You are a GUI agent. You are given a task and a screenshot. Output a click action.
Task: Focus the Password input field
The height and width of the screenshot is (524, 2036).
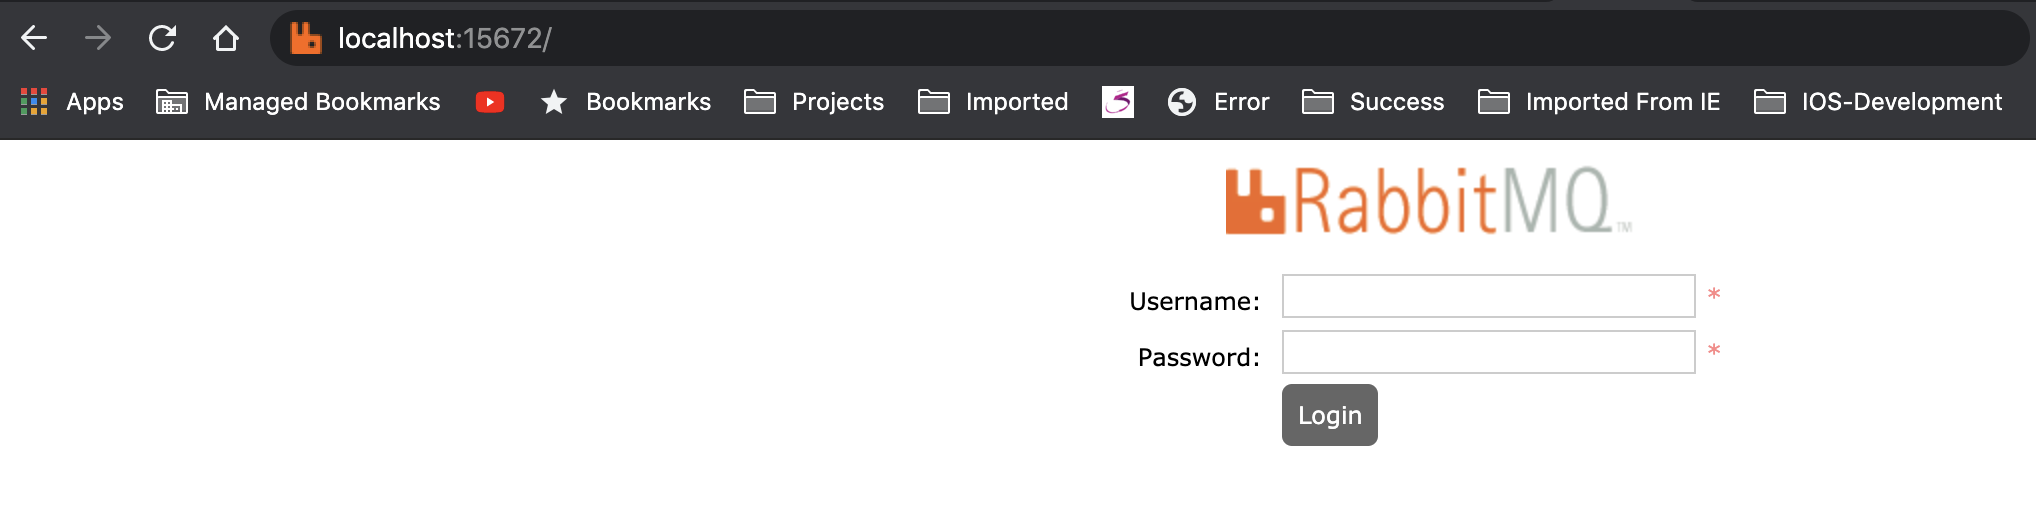tap(1488, 352)
